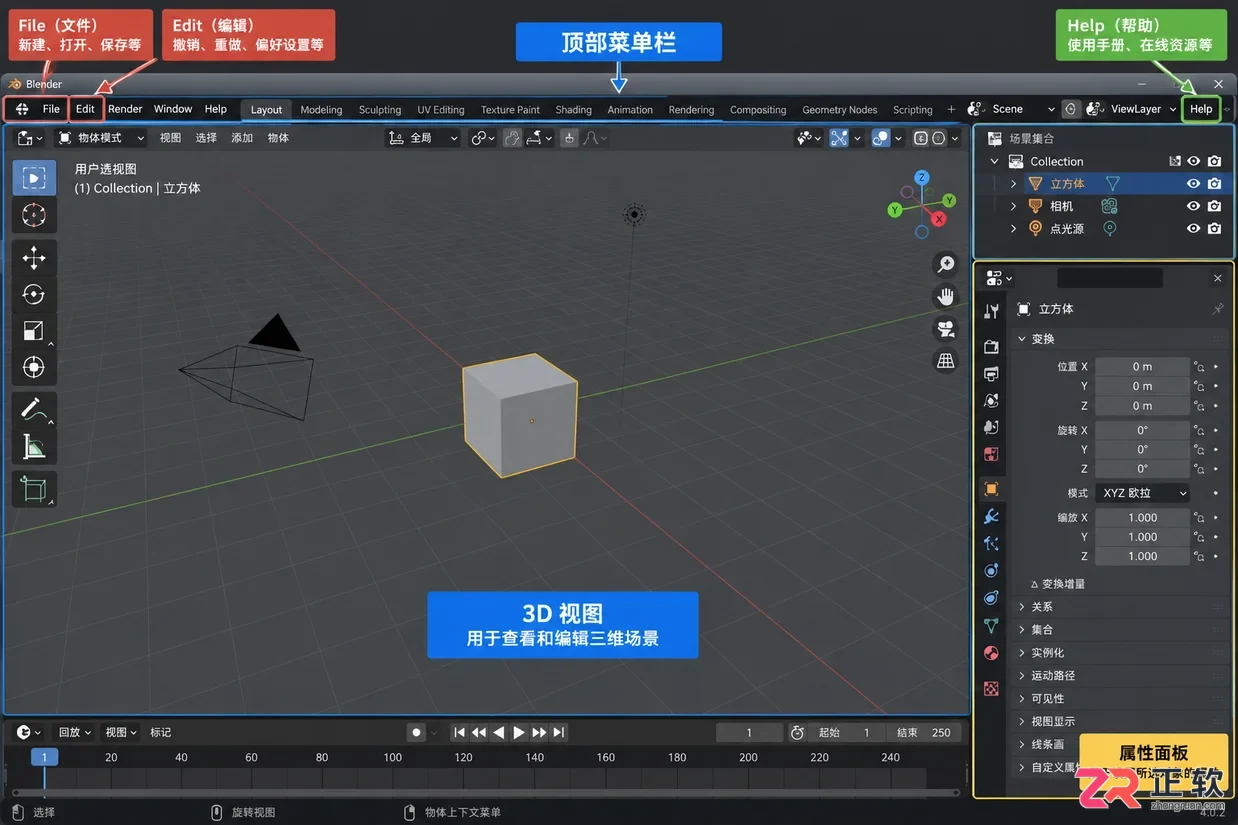The width and height of the screenshot is (1238, 825).
Task: Open the Tool properties tab
Action: [991, 312]
